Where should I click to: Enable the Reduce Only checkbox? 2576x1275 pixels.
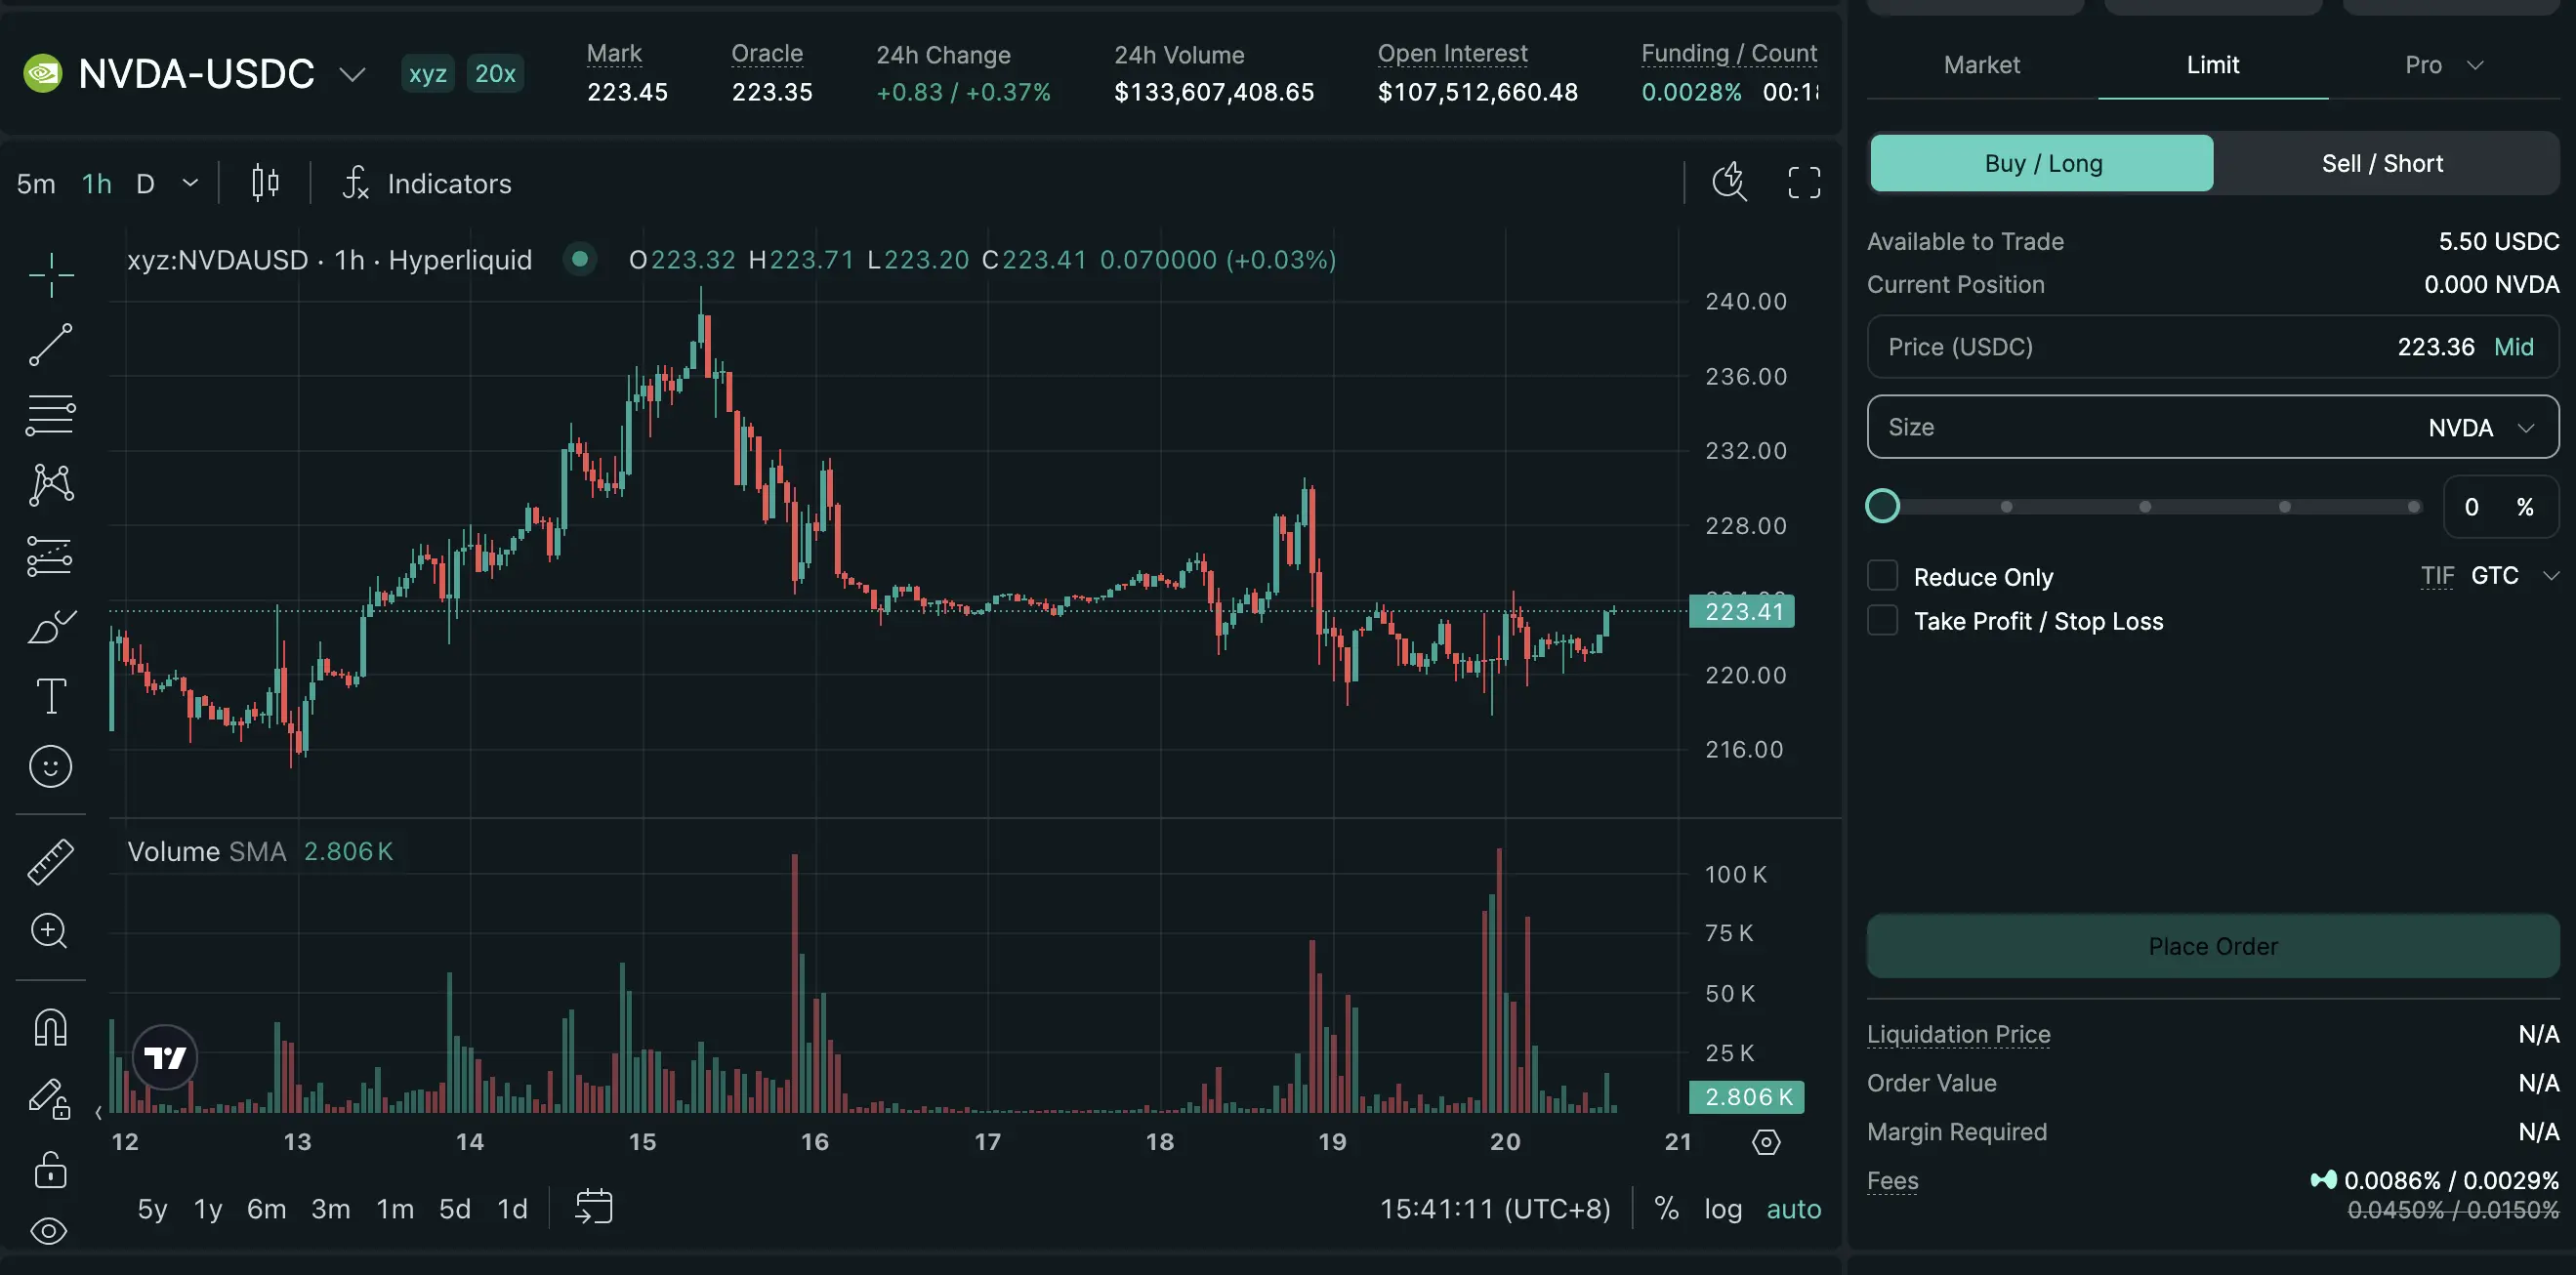(x=1882, y=576)
